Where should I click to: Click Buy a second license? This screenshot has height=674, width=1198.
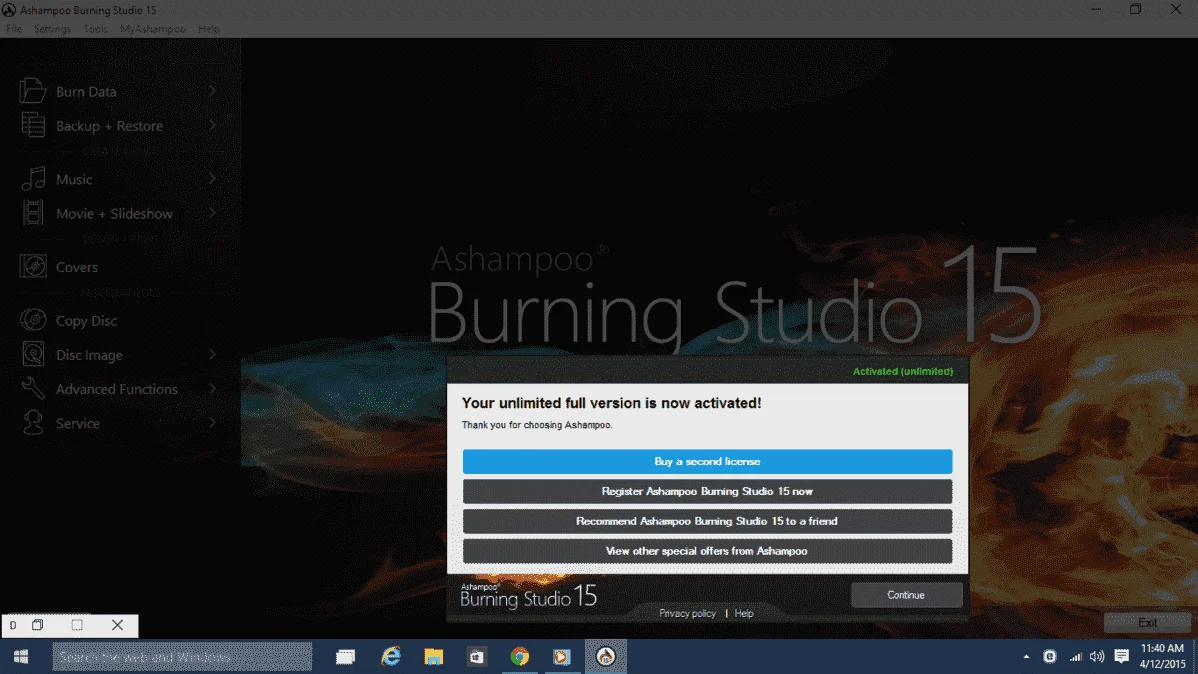click(x=707, y=462)
